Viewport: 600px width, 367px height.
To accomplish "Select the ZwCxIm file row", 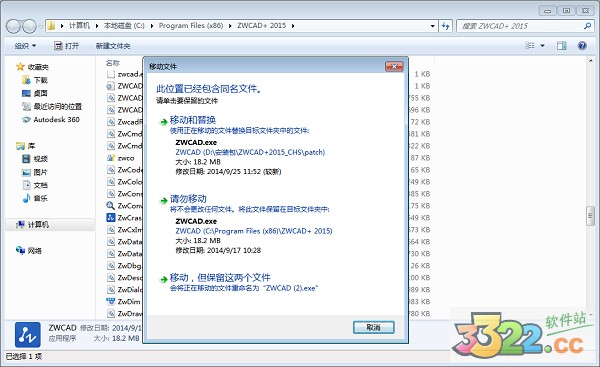I will pyautogui.click(x=124, y=230).
